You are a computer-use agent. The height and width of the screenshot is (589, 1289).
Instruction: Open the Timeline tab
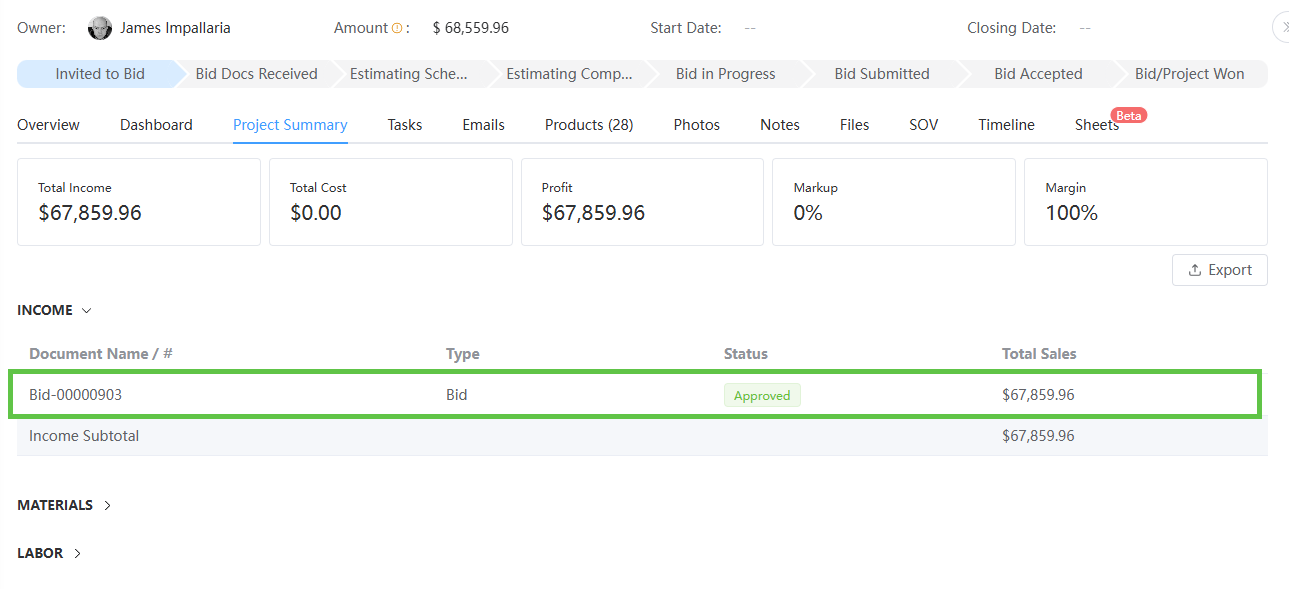[1006, 125]
